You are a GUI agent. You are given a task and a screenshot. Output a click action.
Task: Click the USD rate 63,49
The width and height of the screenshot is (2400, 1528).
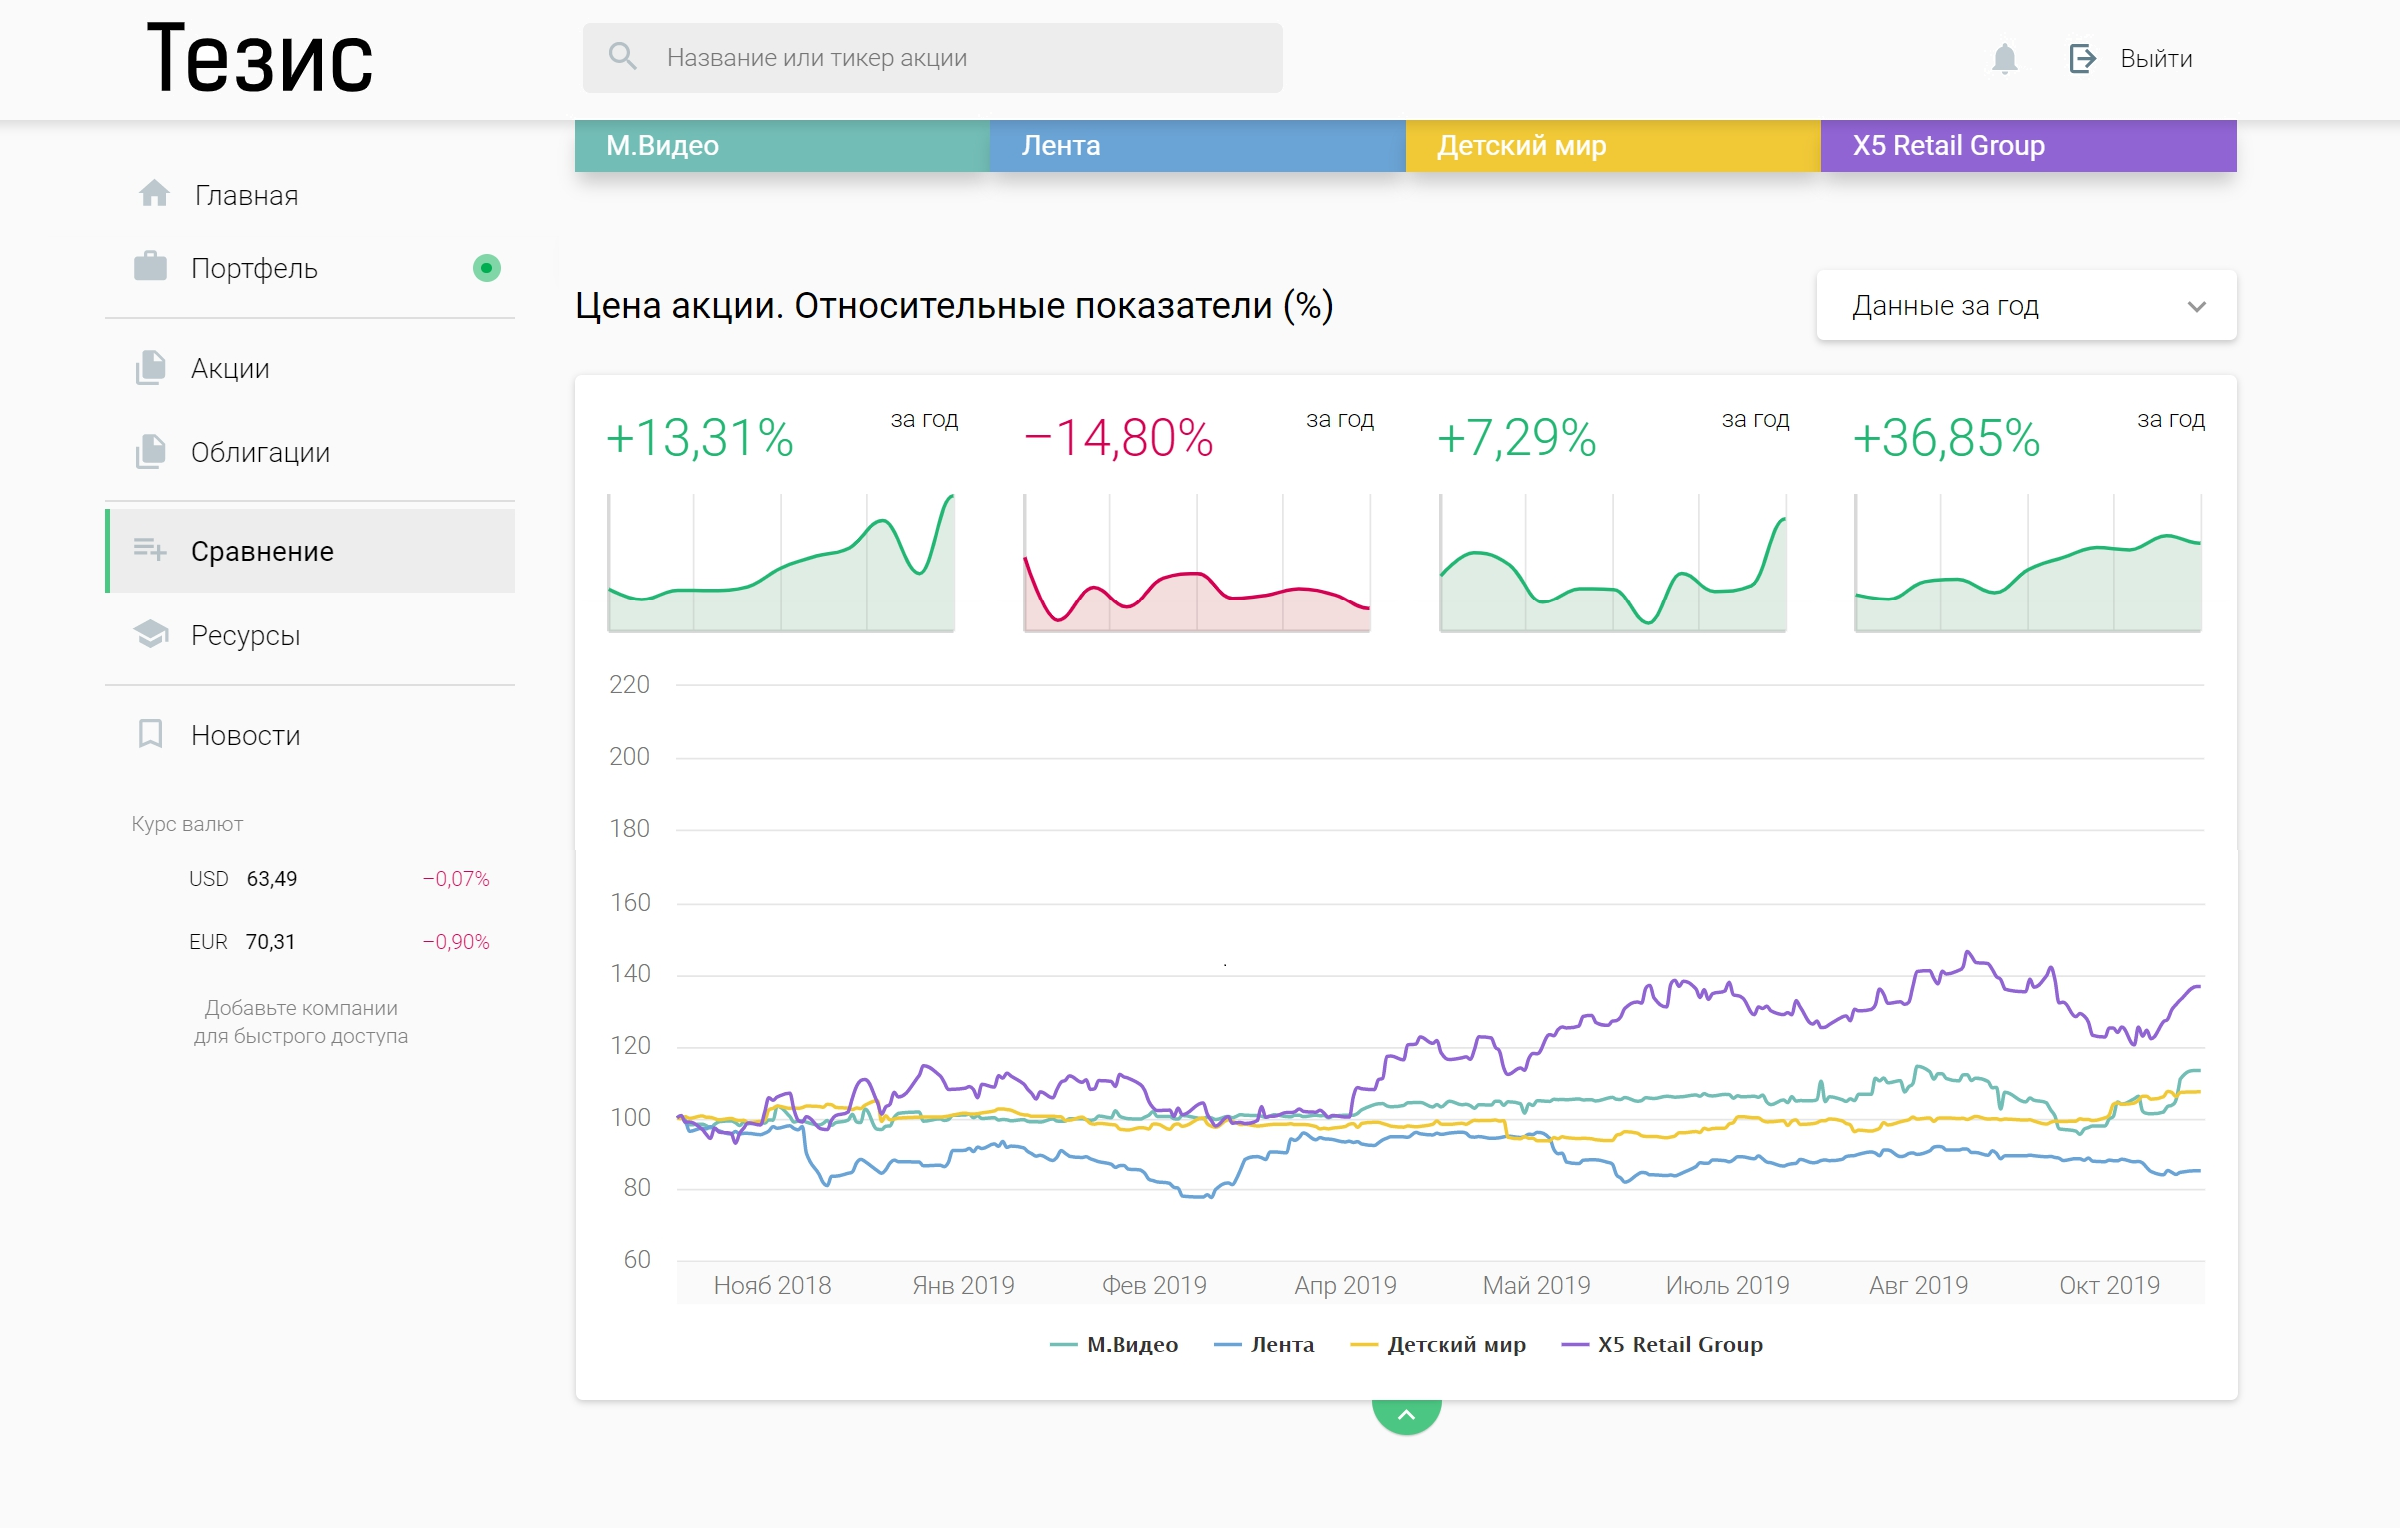(x=271, y=878)
